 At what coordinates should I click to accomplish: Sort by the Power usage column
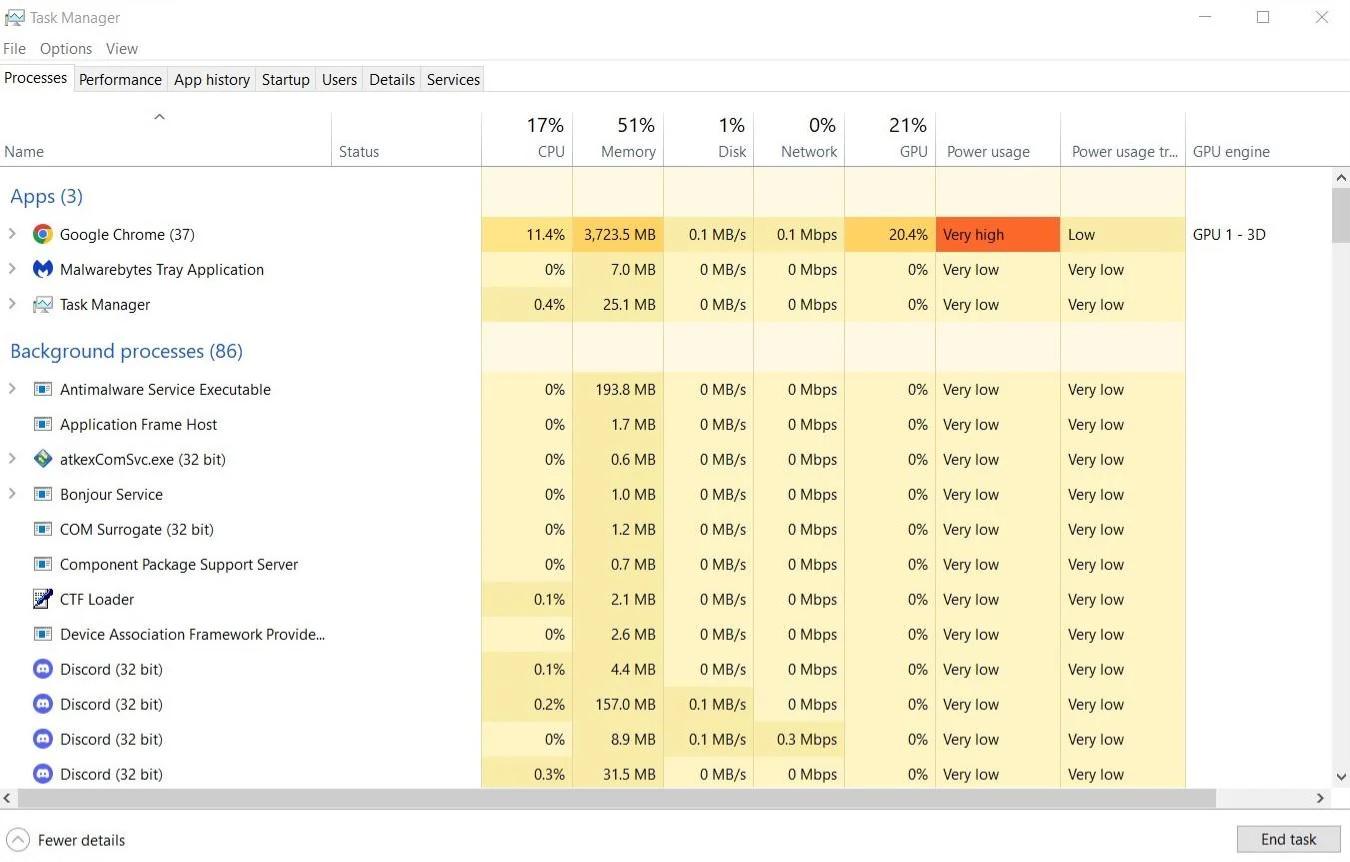(998, 139)
